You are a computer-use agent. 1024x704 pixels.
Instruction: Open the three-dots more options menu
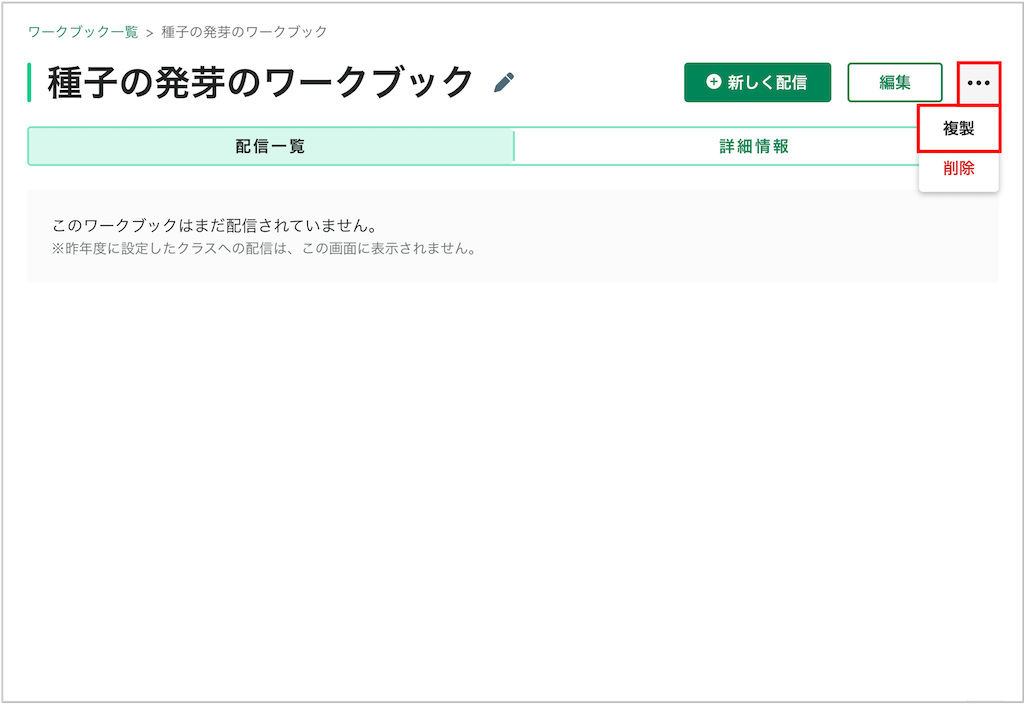pos(978,83)
